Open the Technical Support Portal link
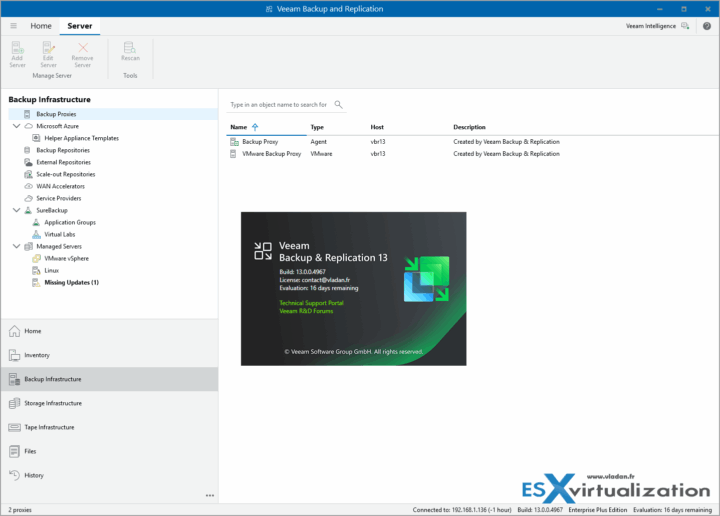Image resolution: width=720 pixels, height=516 pixels. [311, 303]
